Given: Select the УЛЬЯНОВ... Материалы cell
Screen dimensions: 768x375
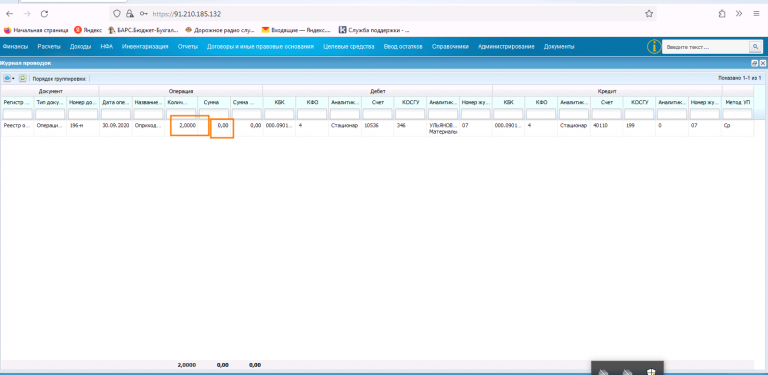Looking at the screenshot, I should coord(443,128).
